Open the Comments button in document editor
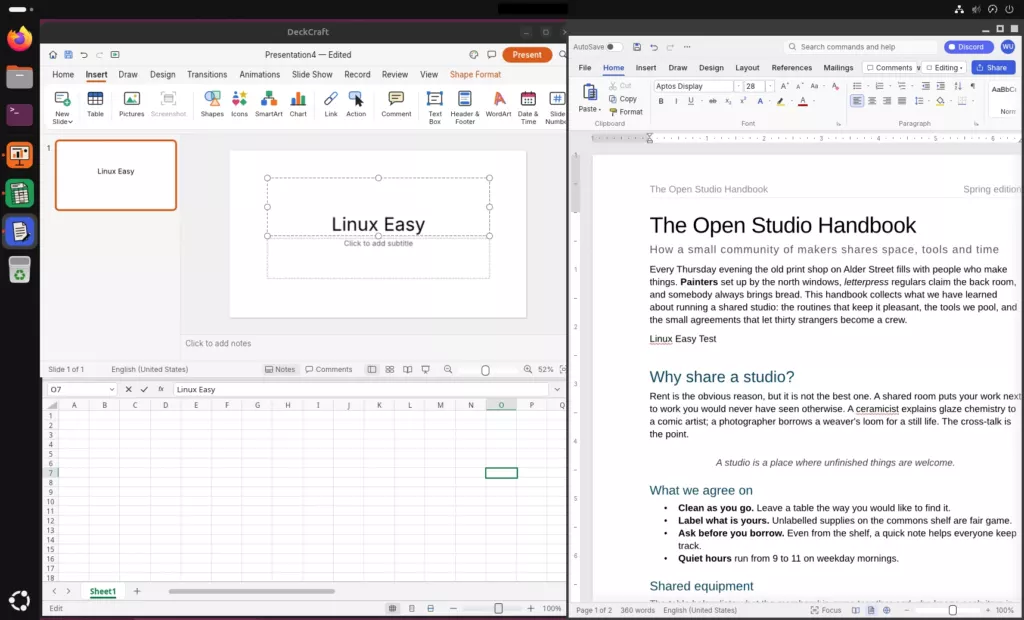1024x620 pixels. [x=889, y=67]
